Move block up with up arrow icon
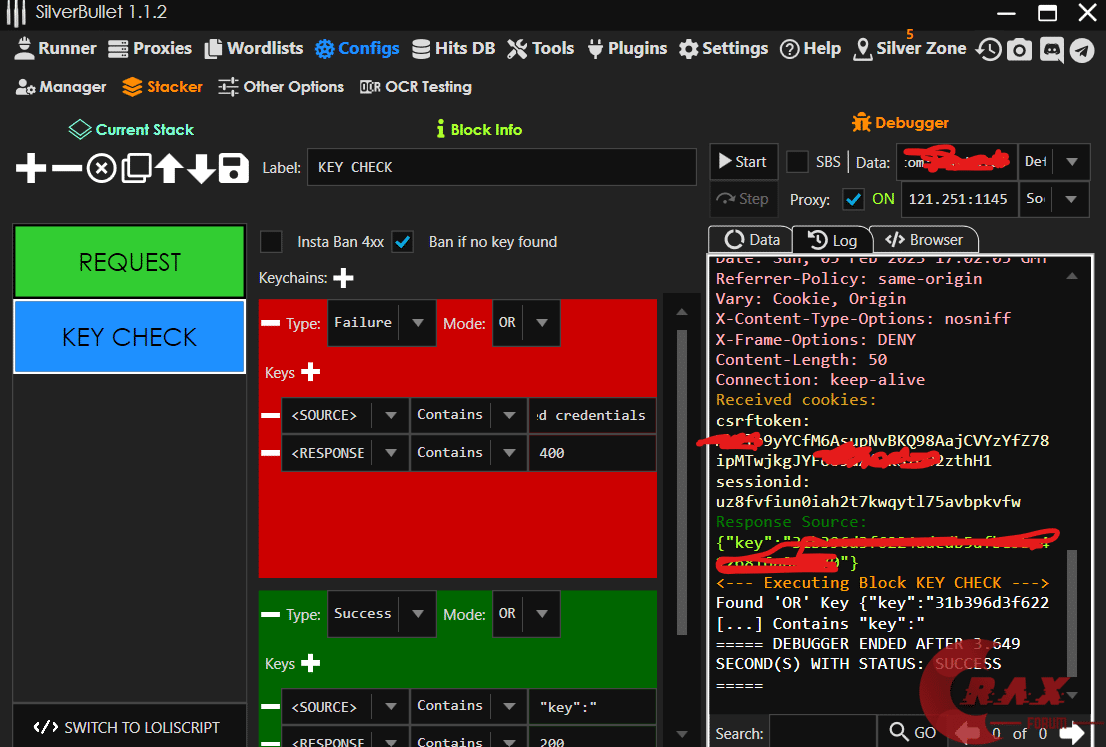The image size is (1106, 747). (x=168, y=168)
